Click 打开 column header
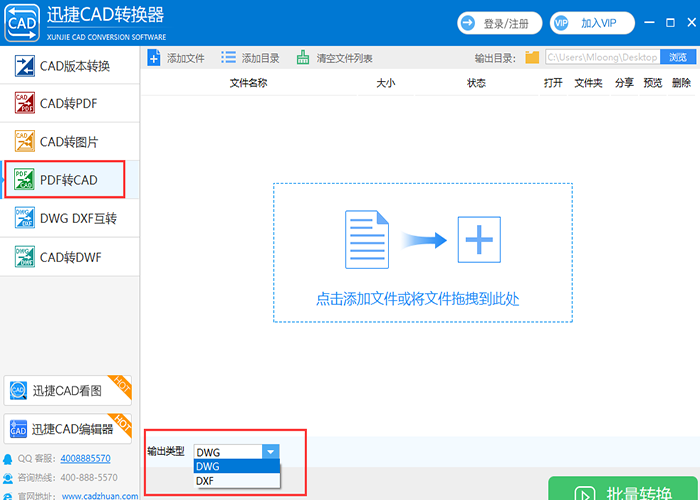The image size is (700, 500). point(553,83)
